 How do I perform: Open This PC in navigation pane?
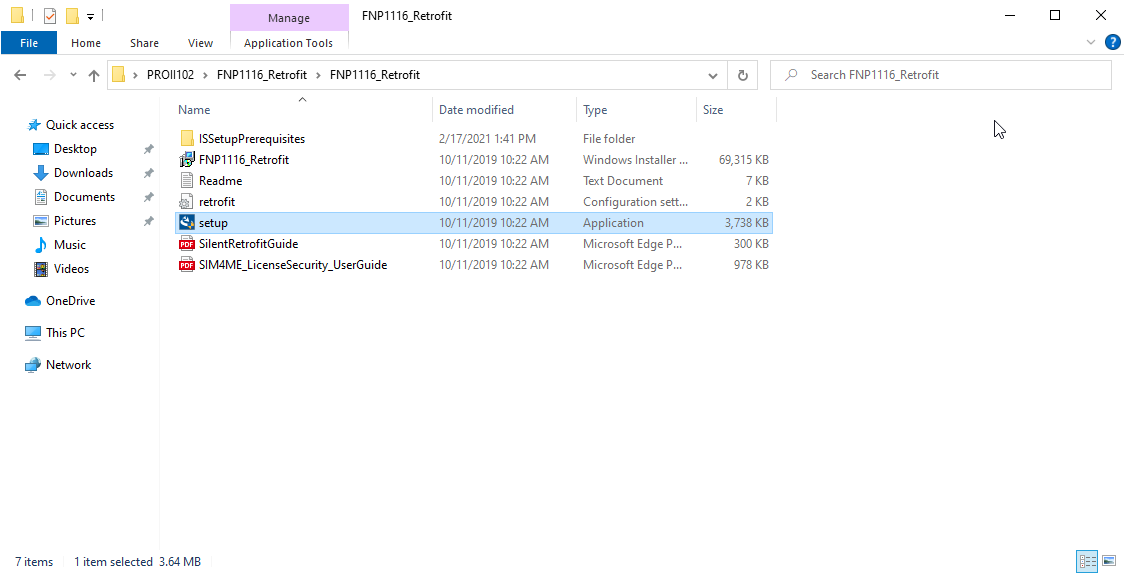pyautogui.click(x=65, y=333)
